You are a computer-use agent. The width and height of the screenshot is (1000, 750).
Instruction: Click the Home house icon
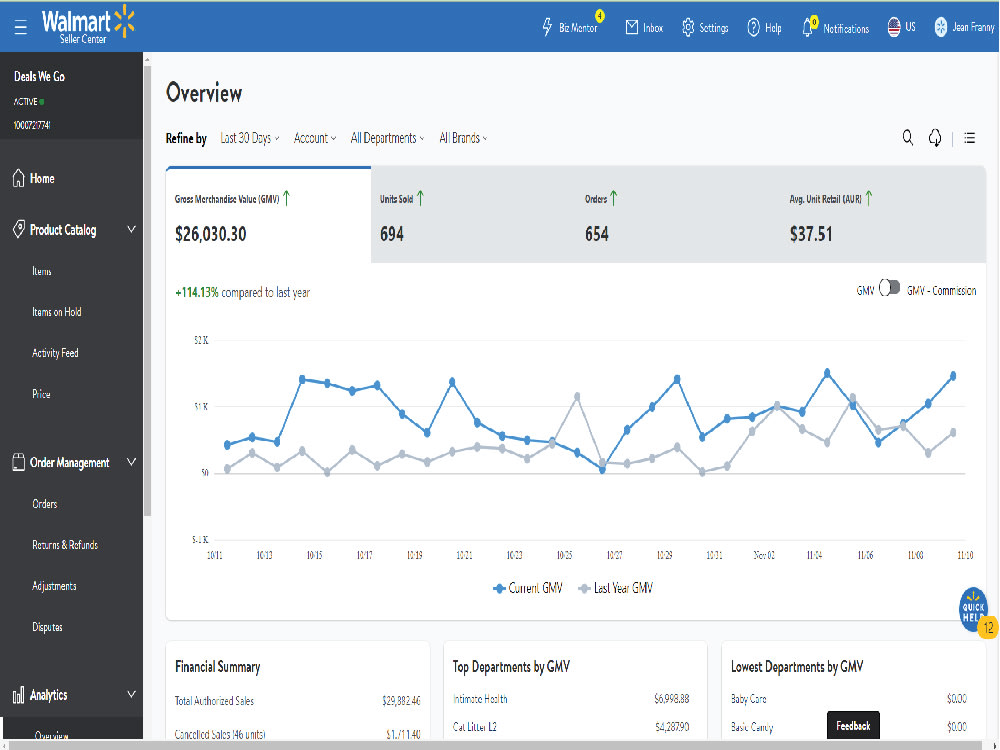(18, 178)
